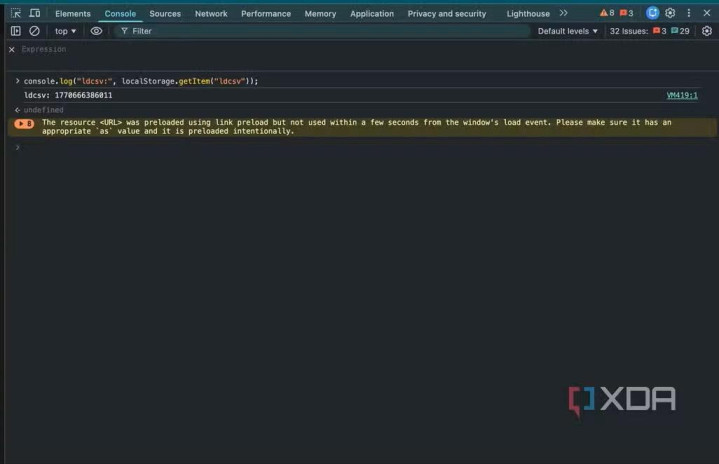Open DevTools settings gear
This screenshot has width=719, height=464.
pos(670,13)
